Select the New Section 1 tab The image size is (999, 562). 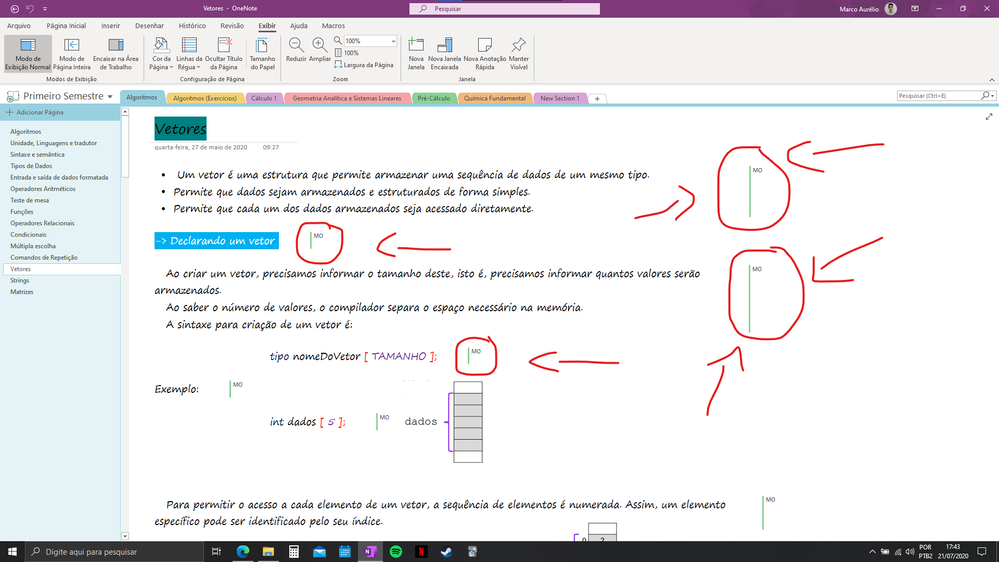559,98
